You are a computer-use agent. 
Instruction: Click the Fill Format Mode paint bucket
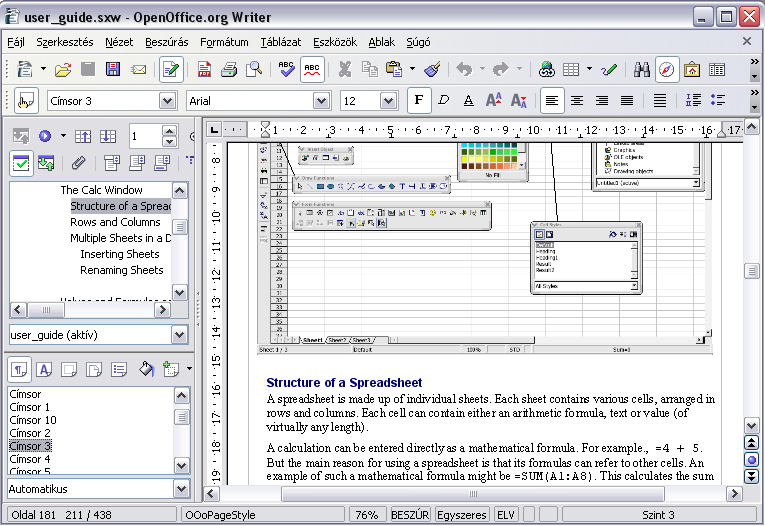pyautogui.click(x=146, y=369)
